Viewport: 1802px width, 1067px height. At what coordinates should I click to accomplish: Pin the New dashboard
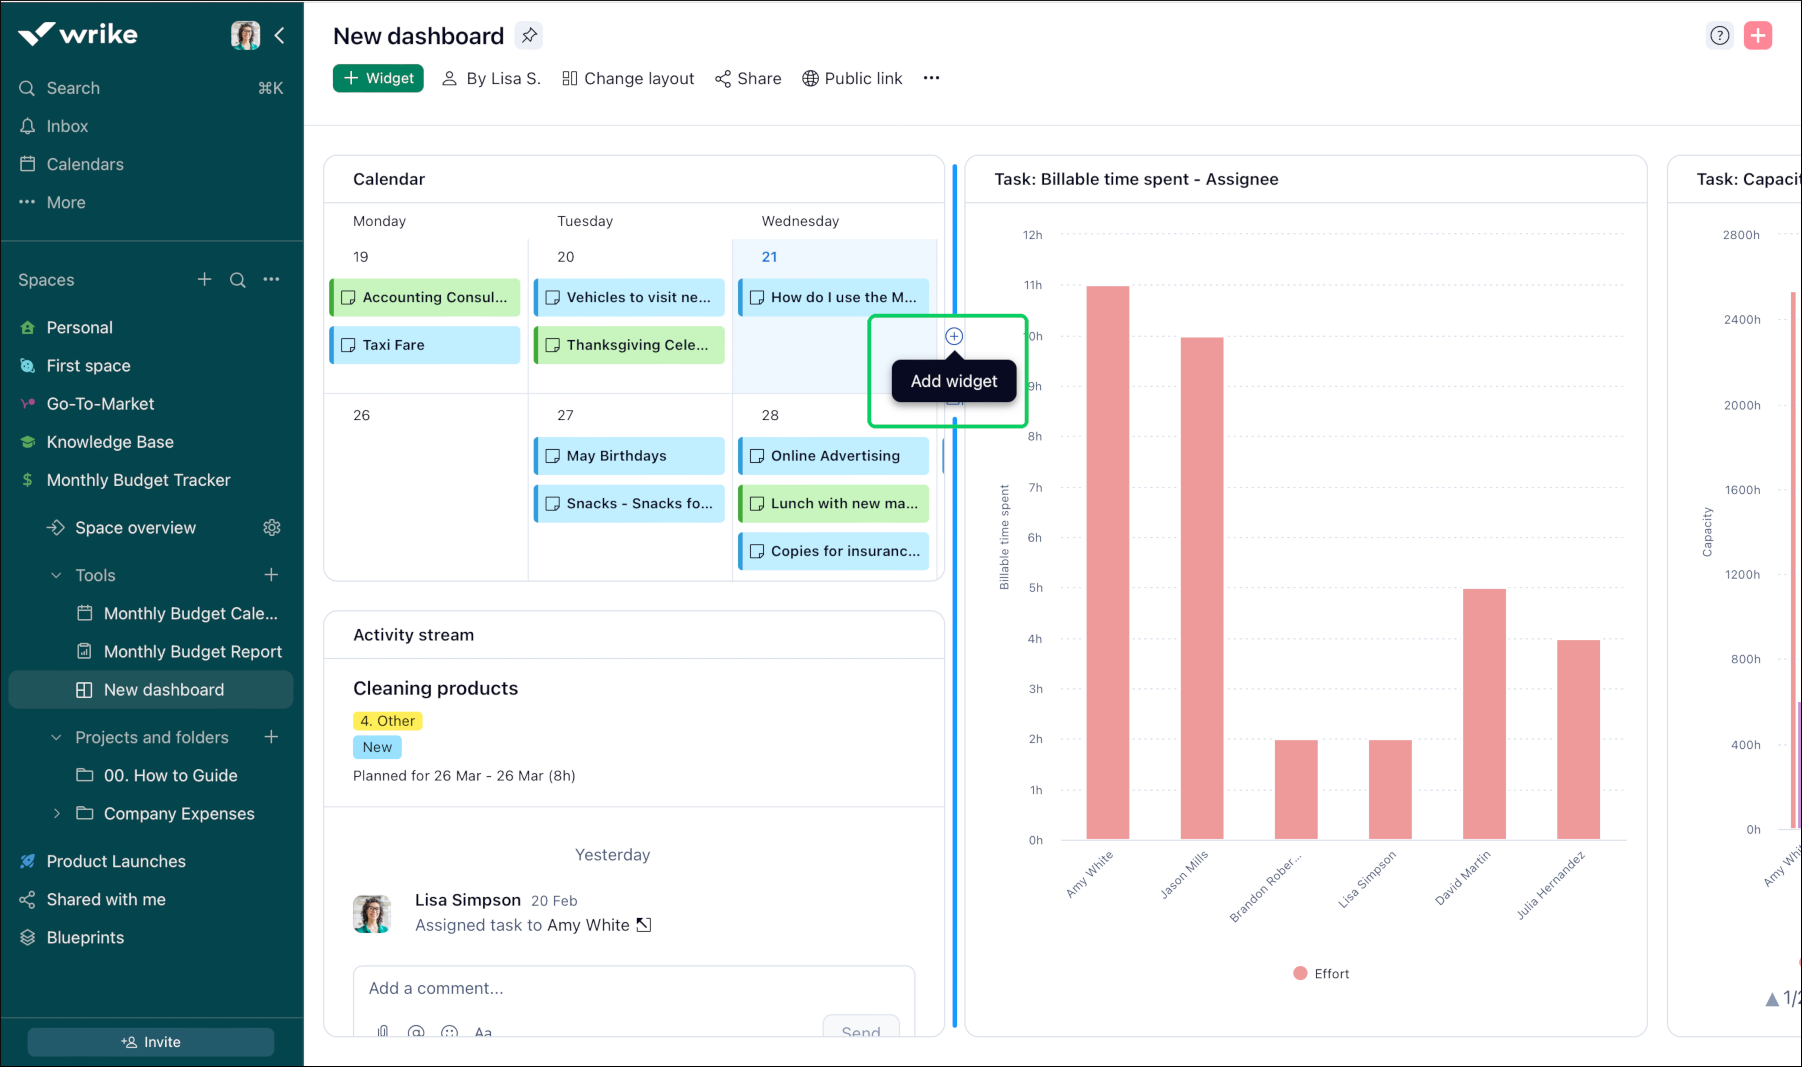pyautogui.click(x=529, y=36)
